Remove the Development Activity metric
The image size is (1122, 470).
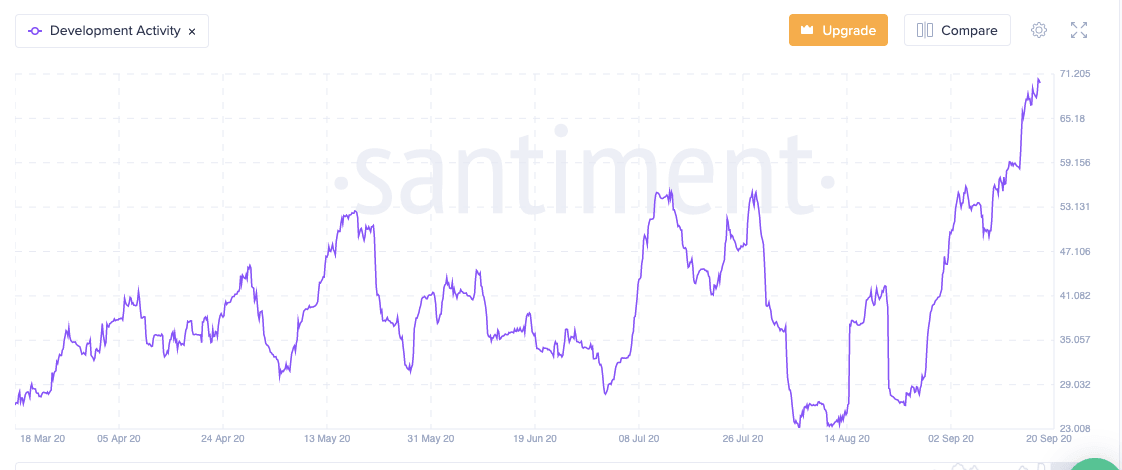click(x=192, y=31)
